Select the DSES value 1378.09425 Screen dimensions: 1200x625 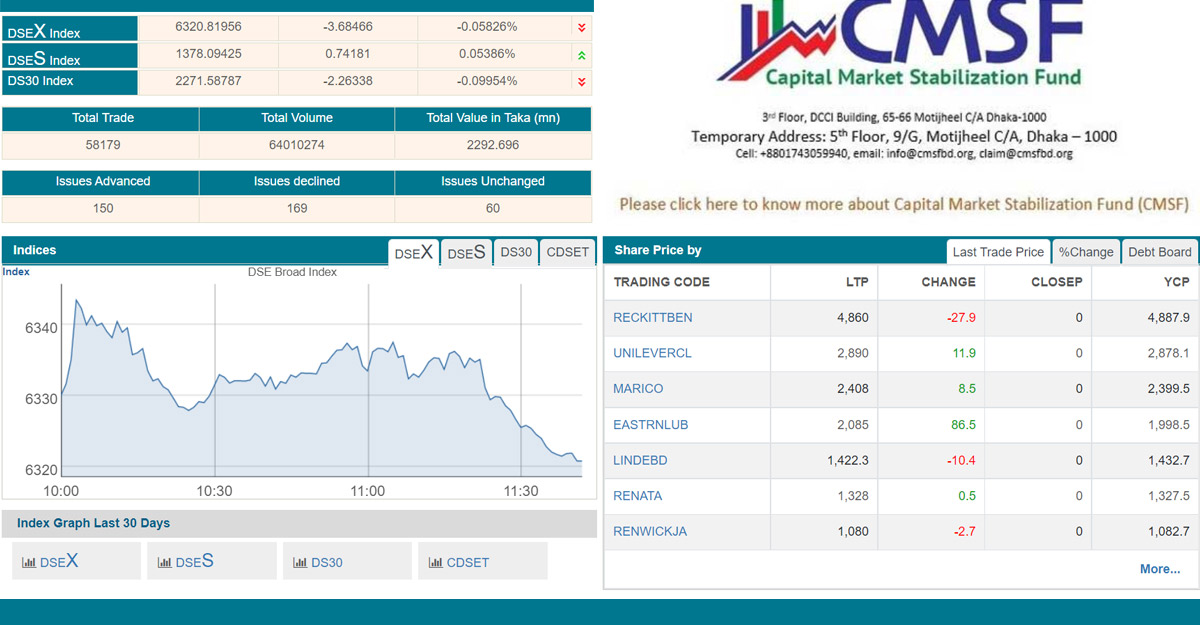[208, 54]
